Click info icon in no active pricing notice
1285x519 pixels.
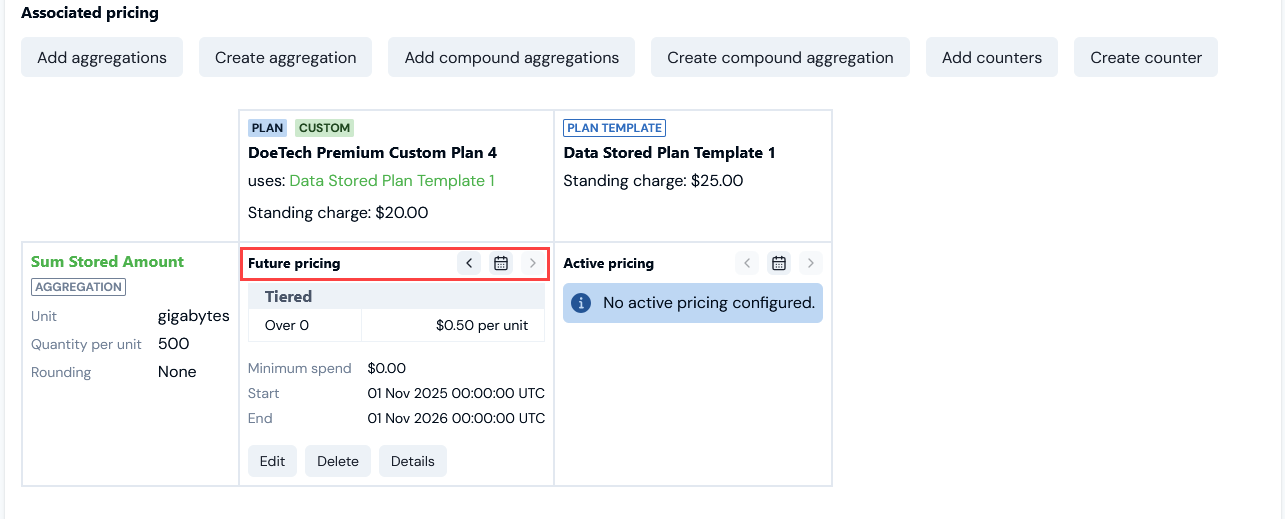click(583, 302)
